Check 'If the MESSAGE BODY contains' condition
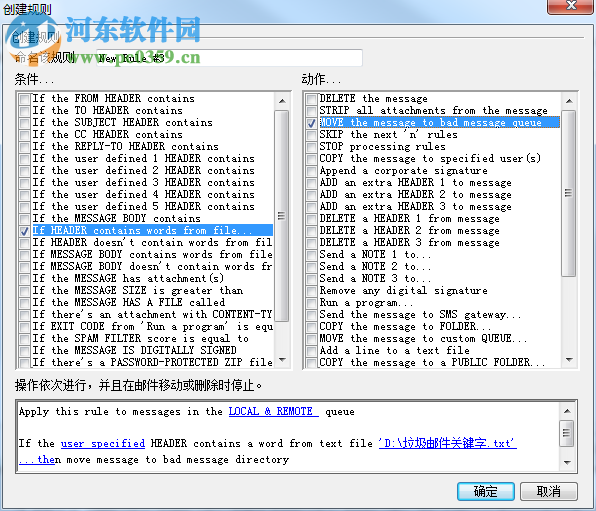This screenshot has height=511, width=596. tap(24, 219)
